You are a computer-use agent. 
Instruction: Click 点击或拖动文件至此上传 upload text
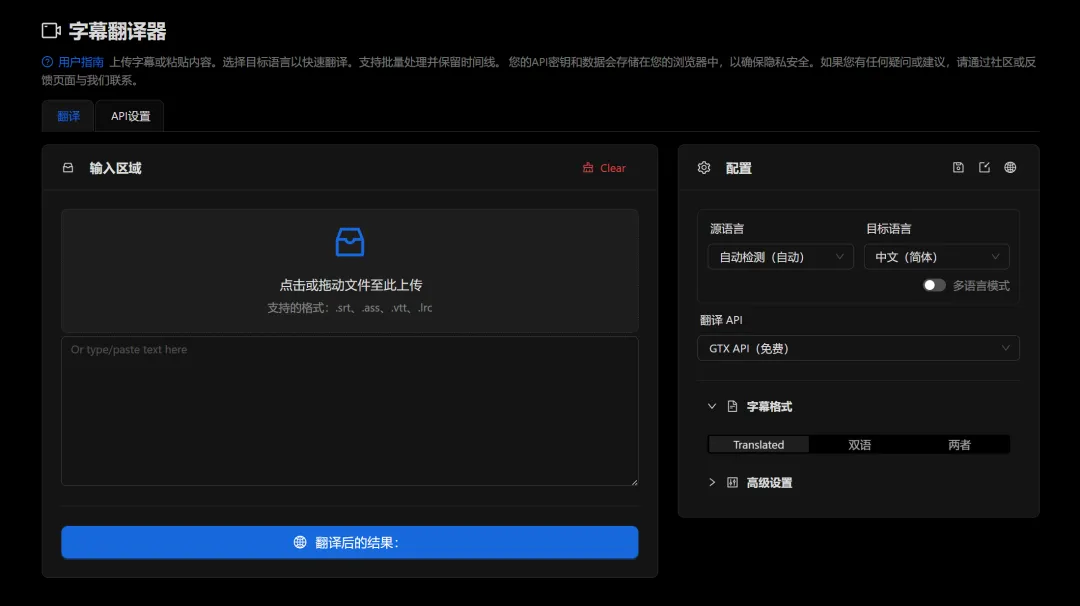pos(351,285)
